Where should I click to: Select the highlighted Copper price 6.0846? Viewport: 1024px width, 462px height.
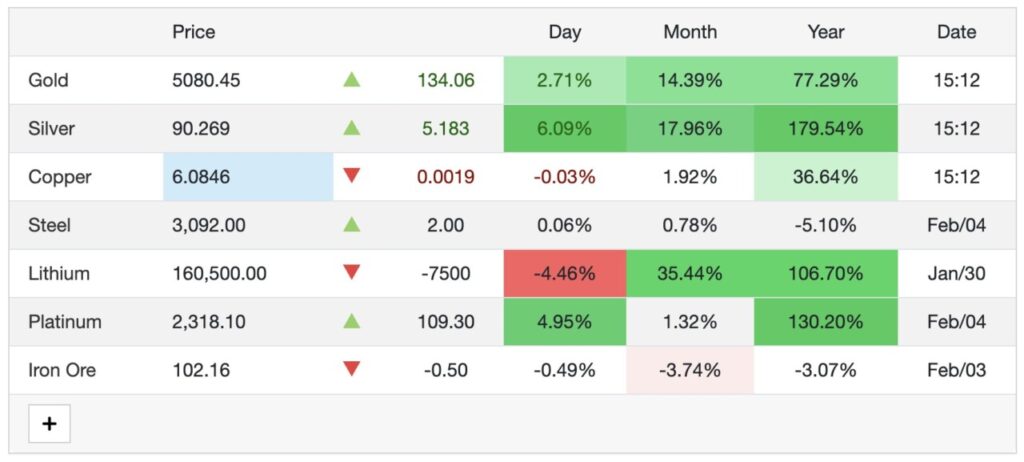pos(201,177)
